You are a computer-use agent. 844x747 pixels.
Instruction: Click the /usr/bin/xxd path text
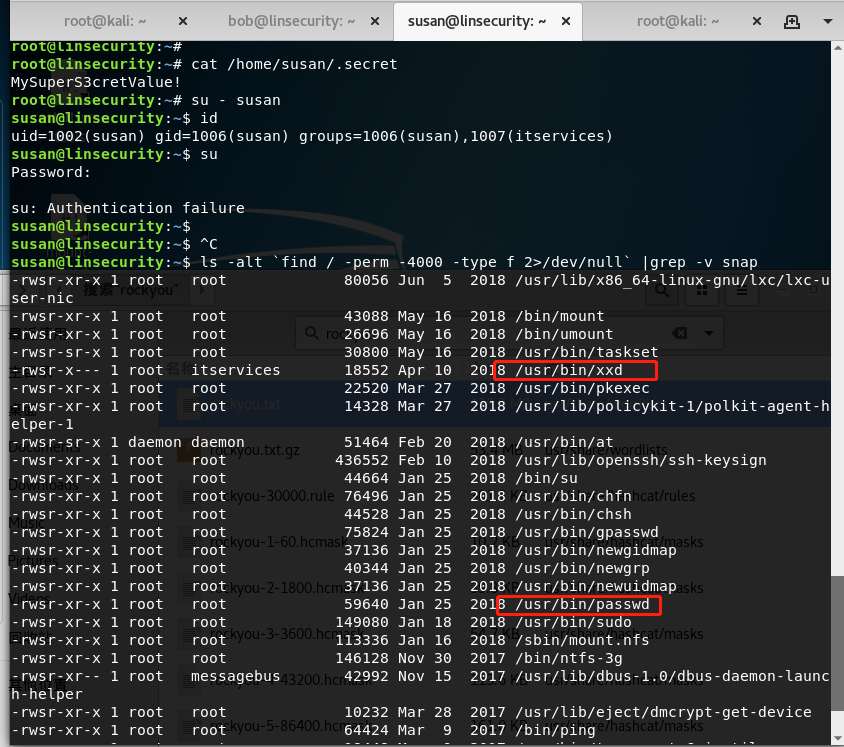[x=568, y=370]
